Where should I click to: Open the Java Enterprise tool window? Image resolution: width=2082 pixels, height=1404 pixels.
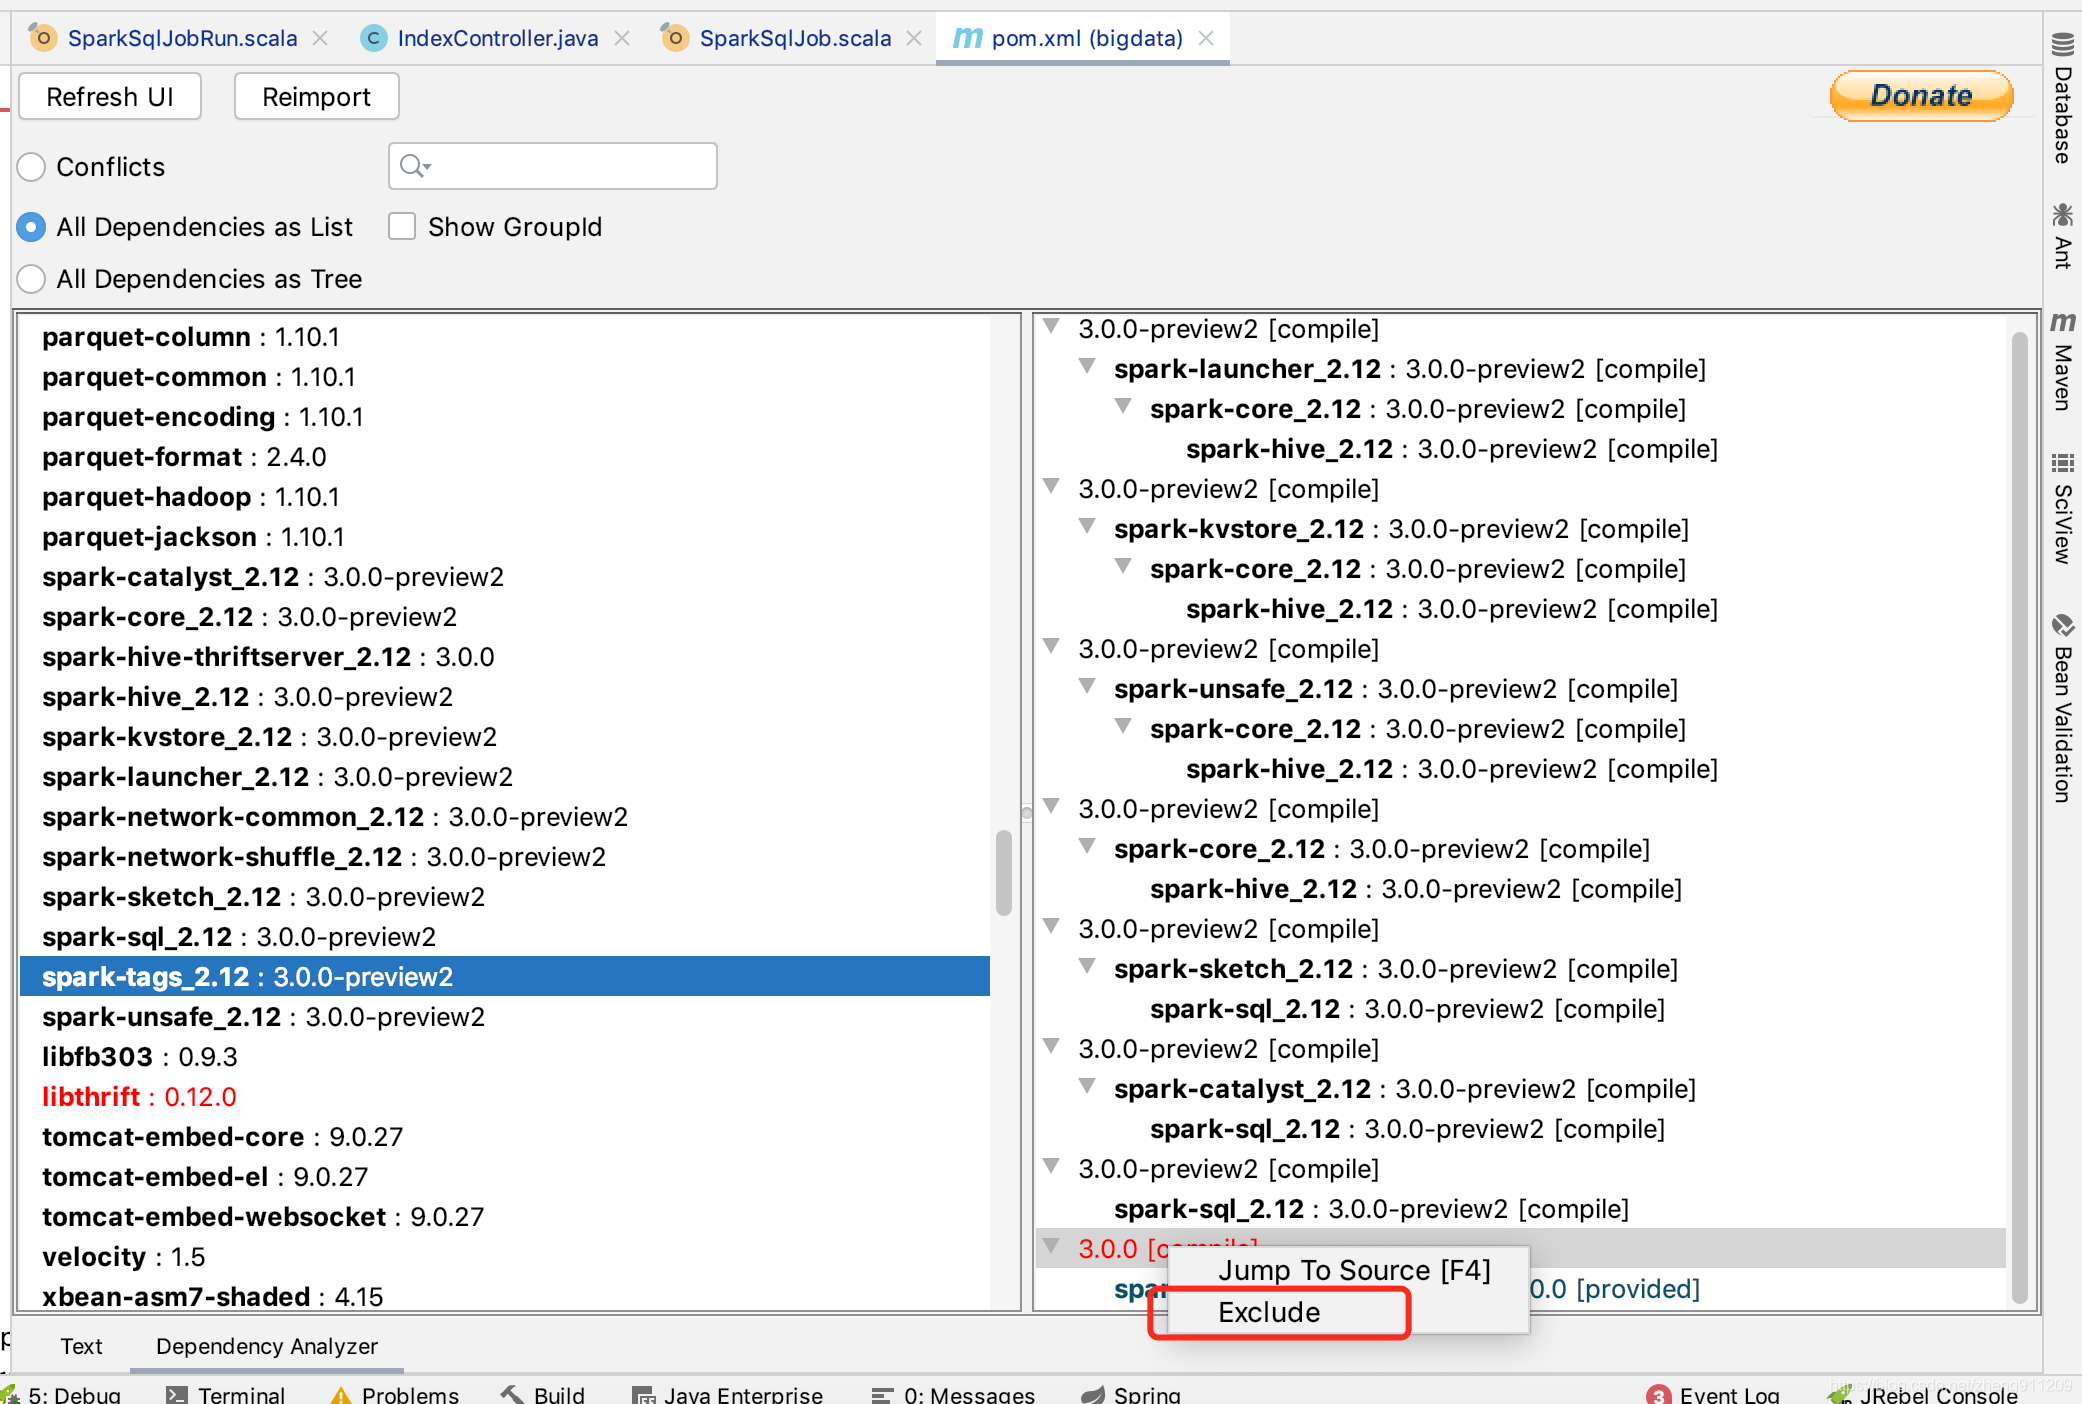(728, 1394)
